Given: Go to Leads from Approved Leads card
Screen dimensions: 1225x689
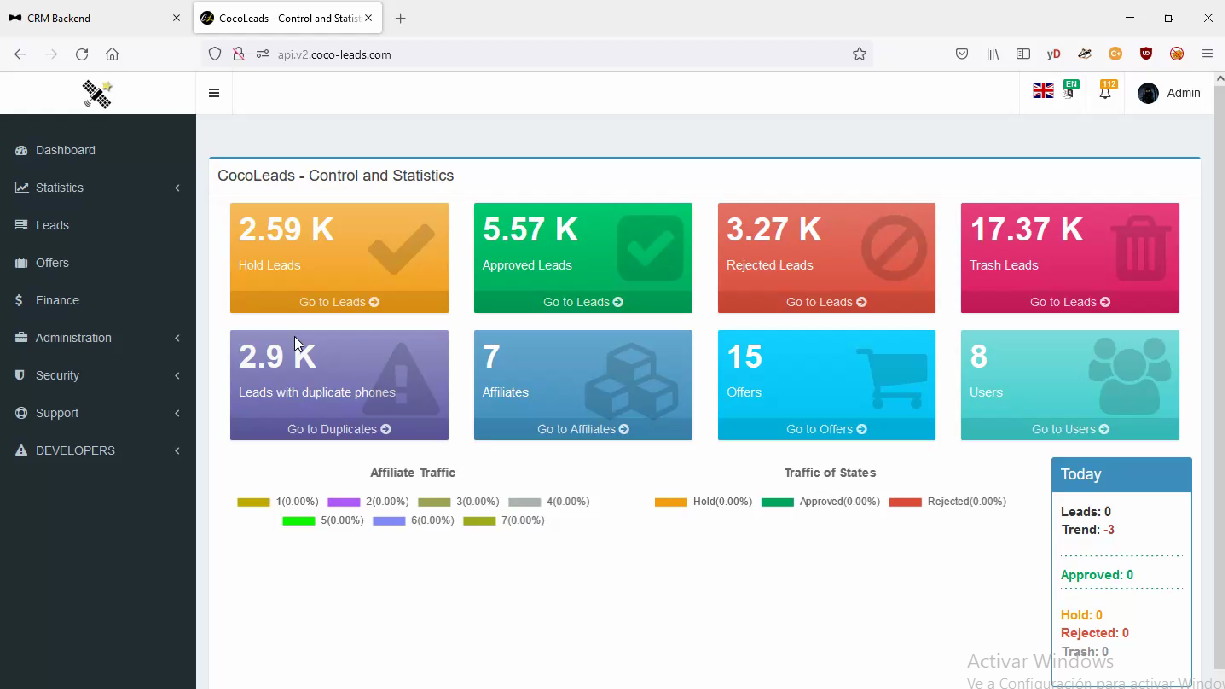Looking at the screenshot, I should [583, 302].
